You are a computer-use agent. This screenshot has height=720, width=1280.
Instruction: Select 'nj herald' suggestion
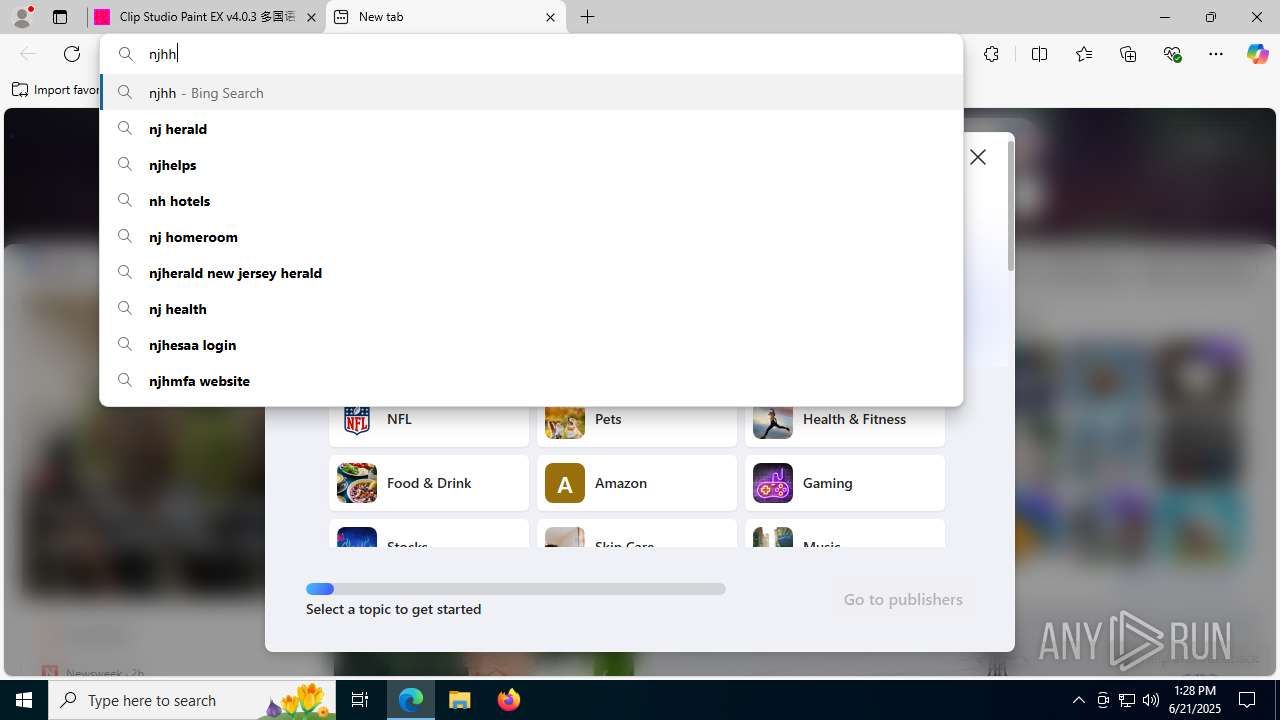531,129
